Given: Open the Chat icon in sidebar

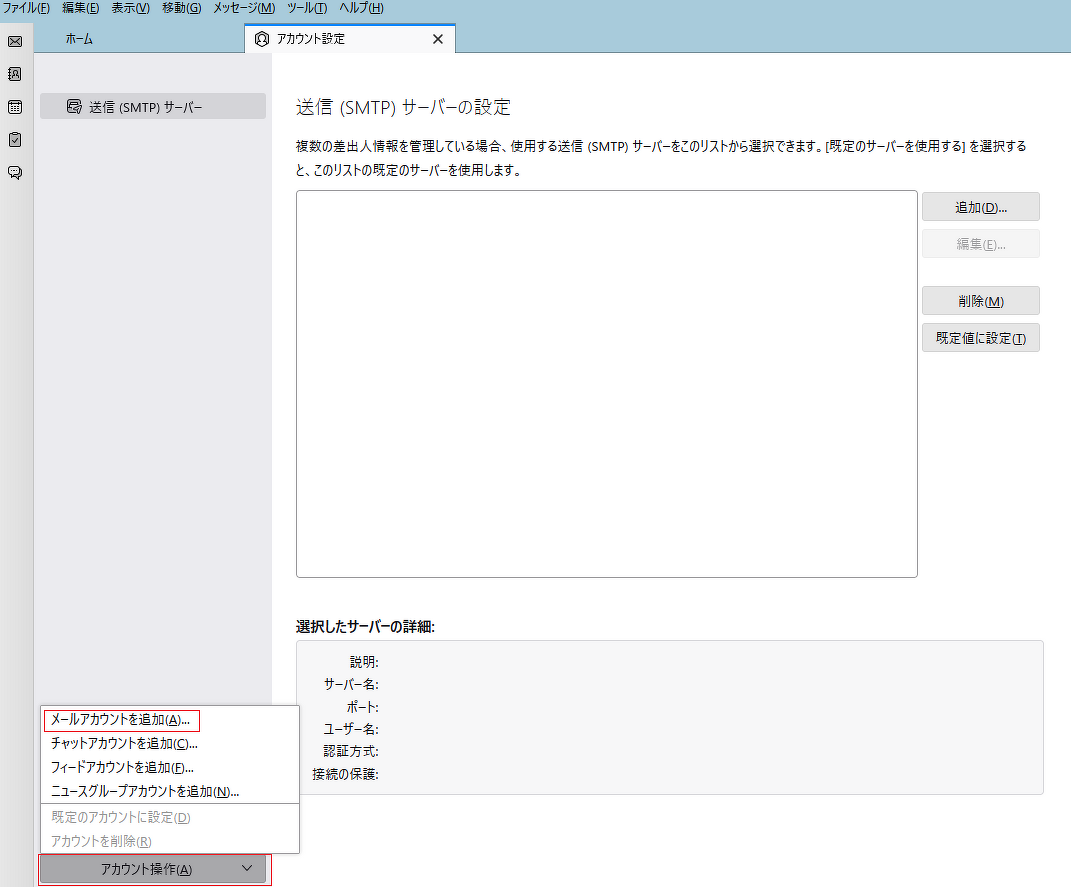Looking at the screenshot, I should point(15,173).
